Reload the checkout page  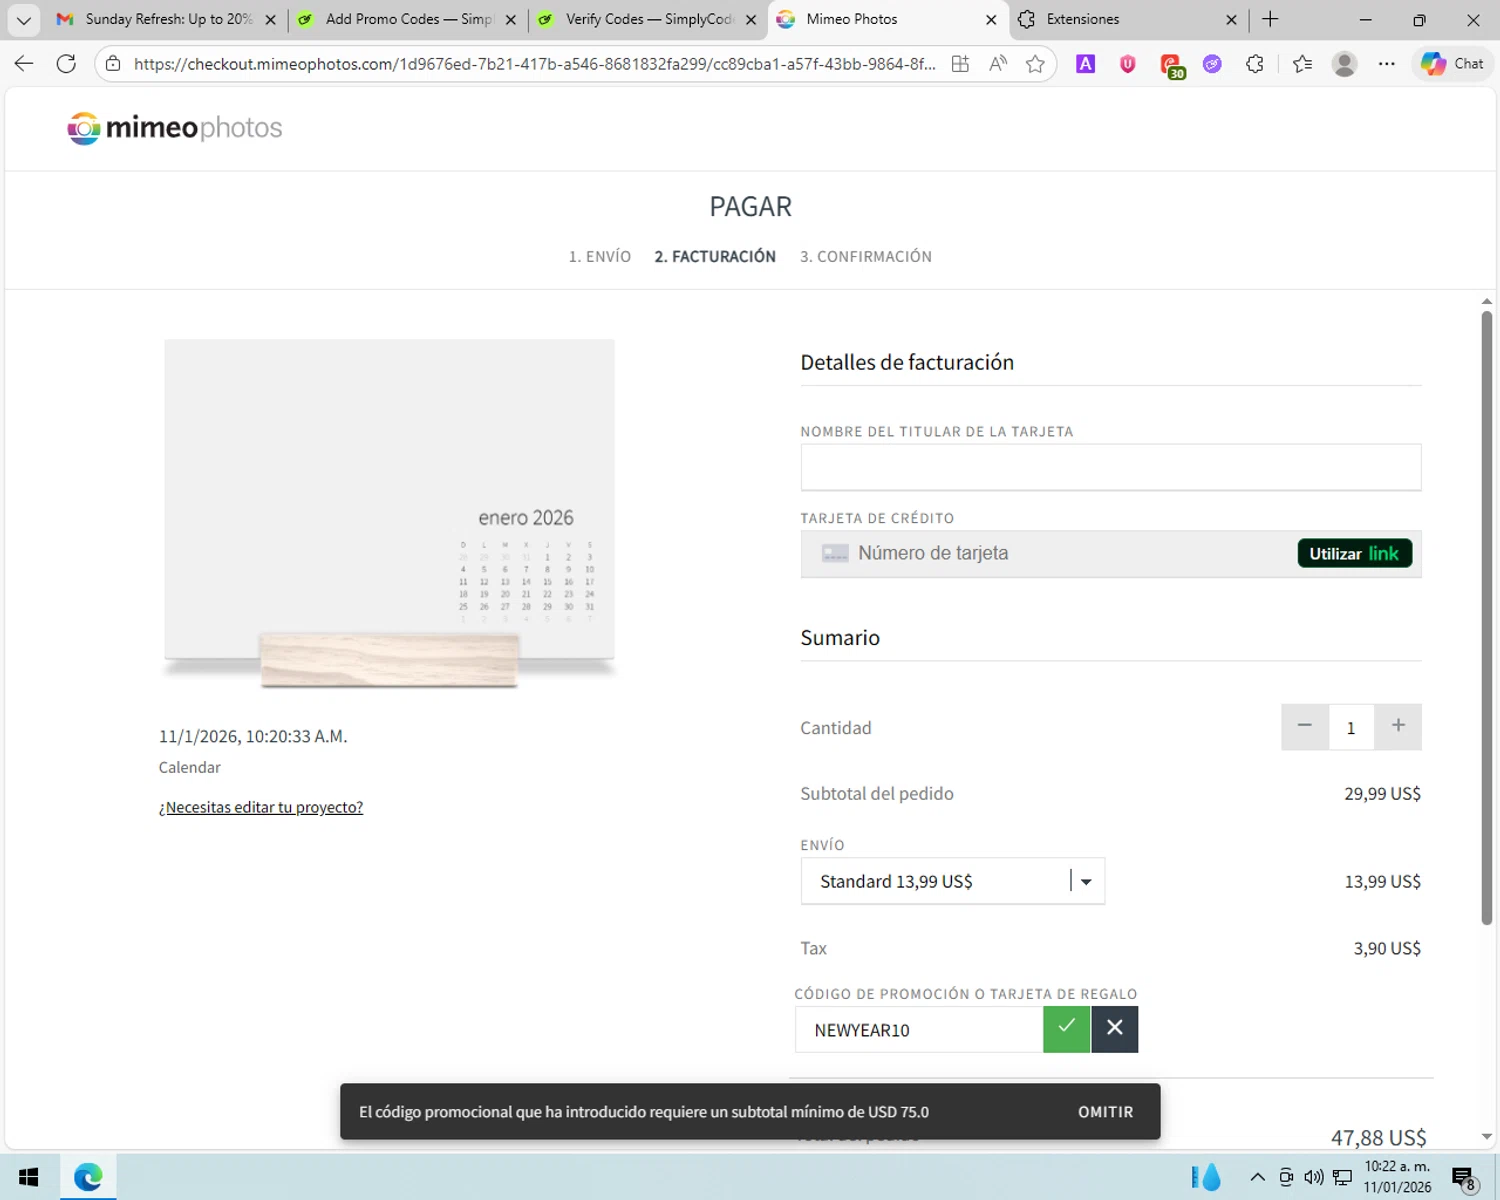(x=66, y=64)
